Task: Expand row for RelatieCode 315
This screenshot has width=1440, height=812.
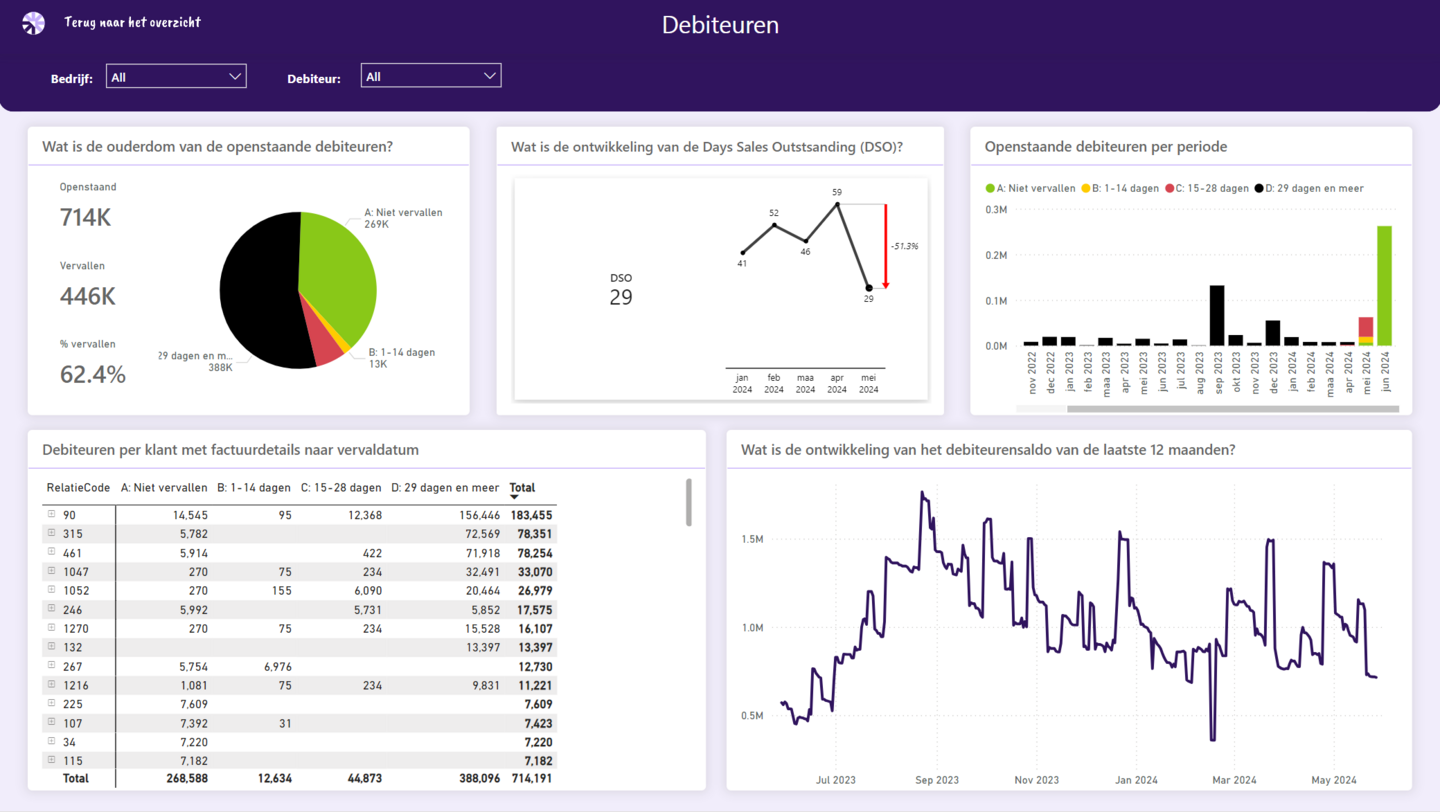Action: [x=52, y=534]
